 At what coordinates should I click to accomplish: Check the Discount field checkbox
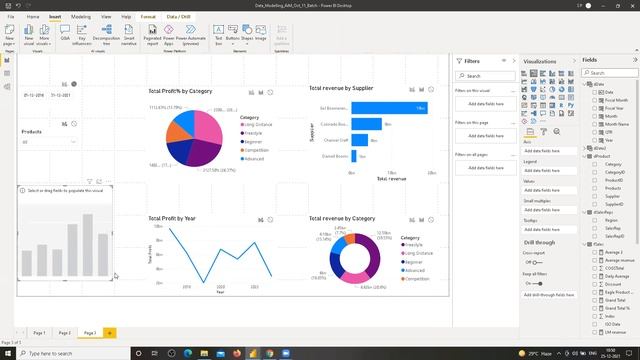pyautogui.click(x=595, y=284)
